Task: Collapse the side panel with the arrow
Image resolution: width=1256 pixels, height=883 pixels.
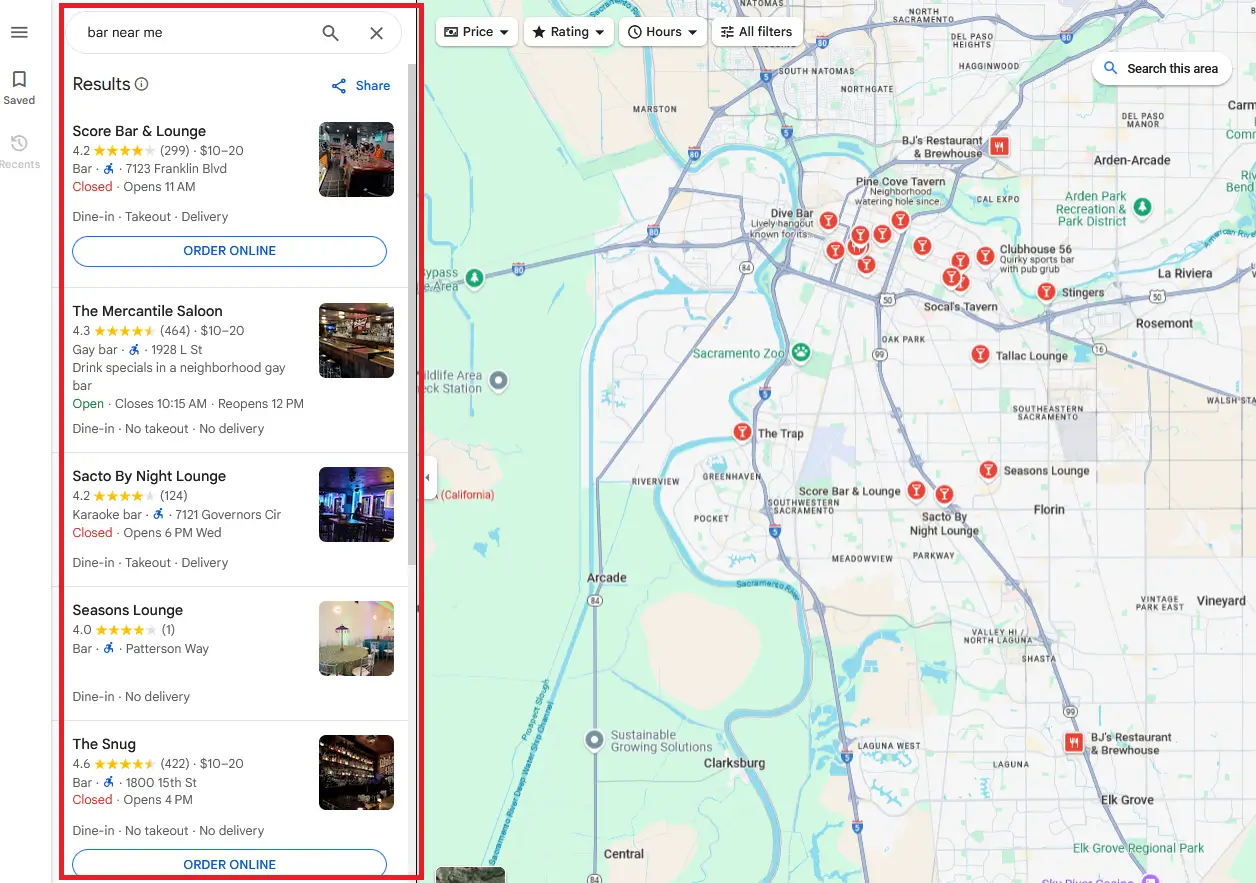Action: (x=428, y=478)
